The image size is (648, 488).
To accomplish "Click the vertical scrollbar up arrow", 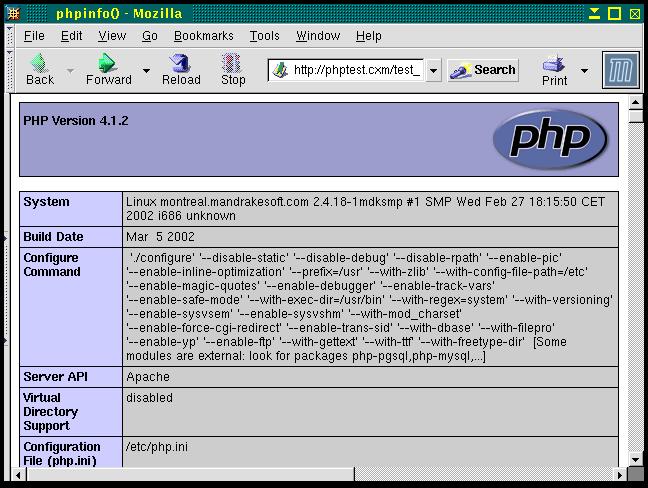I will (635, 102).
